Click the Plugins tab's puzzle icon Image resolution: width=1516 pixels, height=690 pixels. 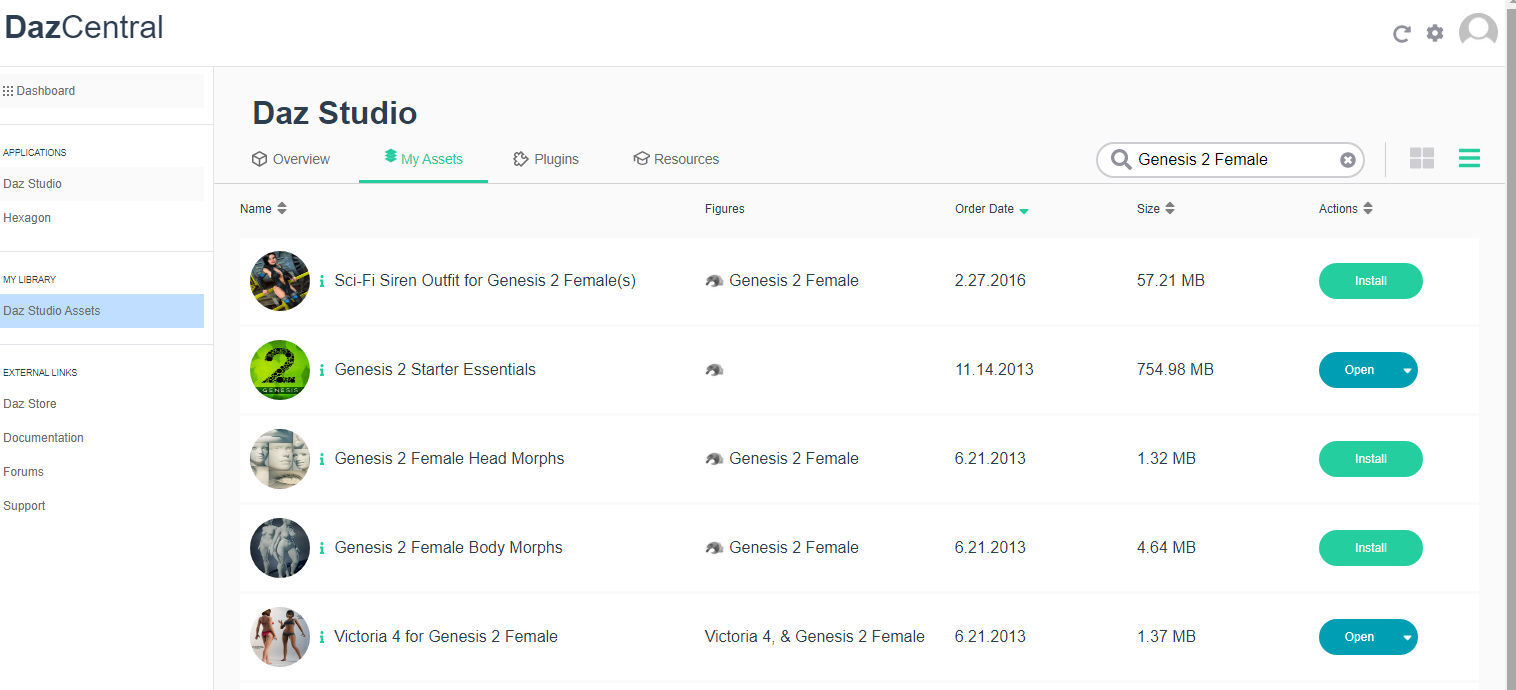(520, 159)
